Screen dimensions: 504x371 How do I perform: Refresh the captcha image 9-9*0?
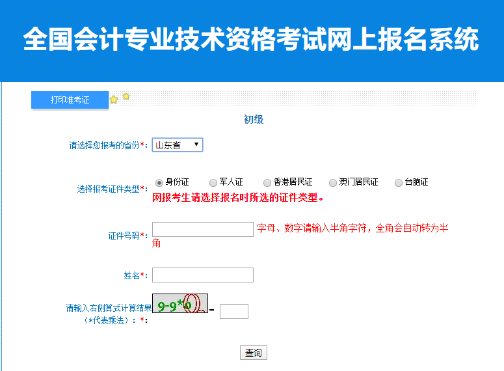180,303
